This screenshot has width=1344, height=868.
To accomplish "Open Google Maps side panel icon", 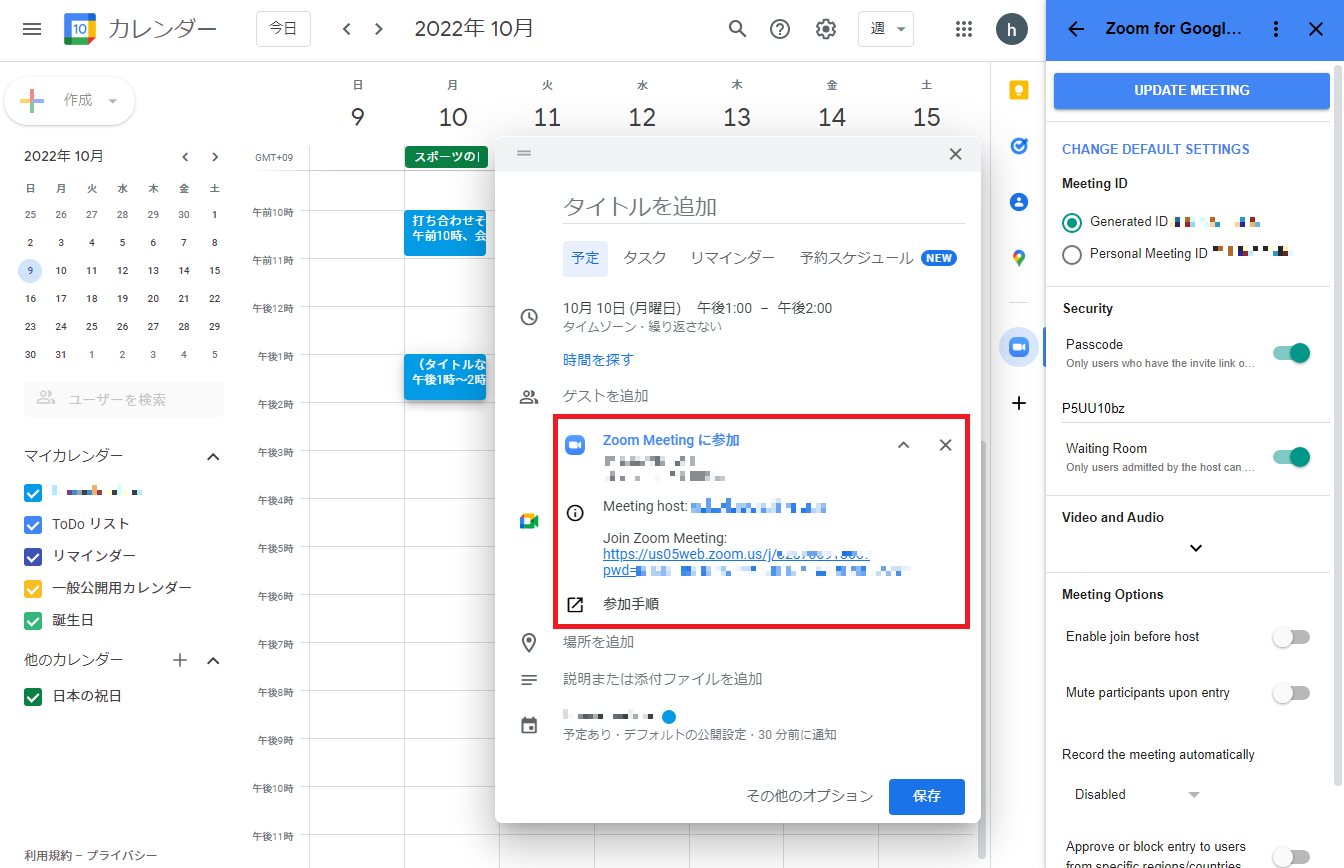I will (1018, 258).
